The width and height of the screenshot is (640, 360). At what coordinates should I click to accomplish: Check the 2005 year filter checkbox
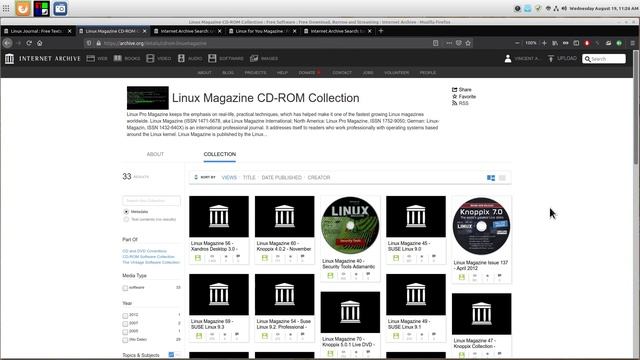point(125,332)
